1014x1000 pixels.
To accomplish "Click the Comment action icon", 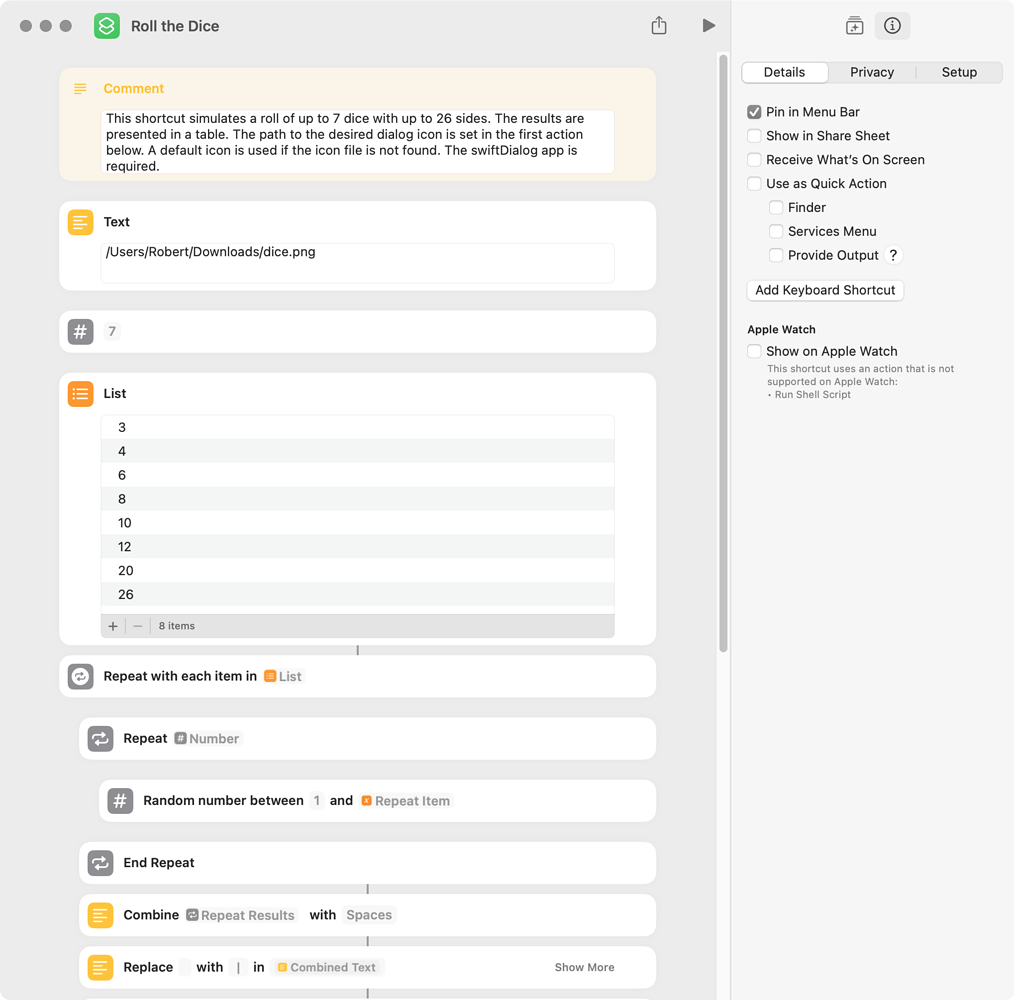I will (80, 88).
